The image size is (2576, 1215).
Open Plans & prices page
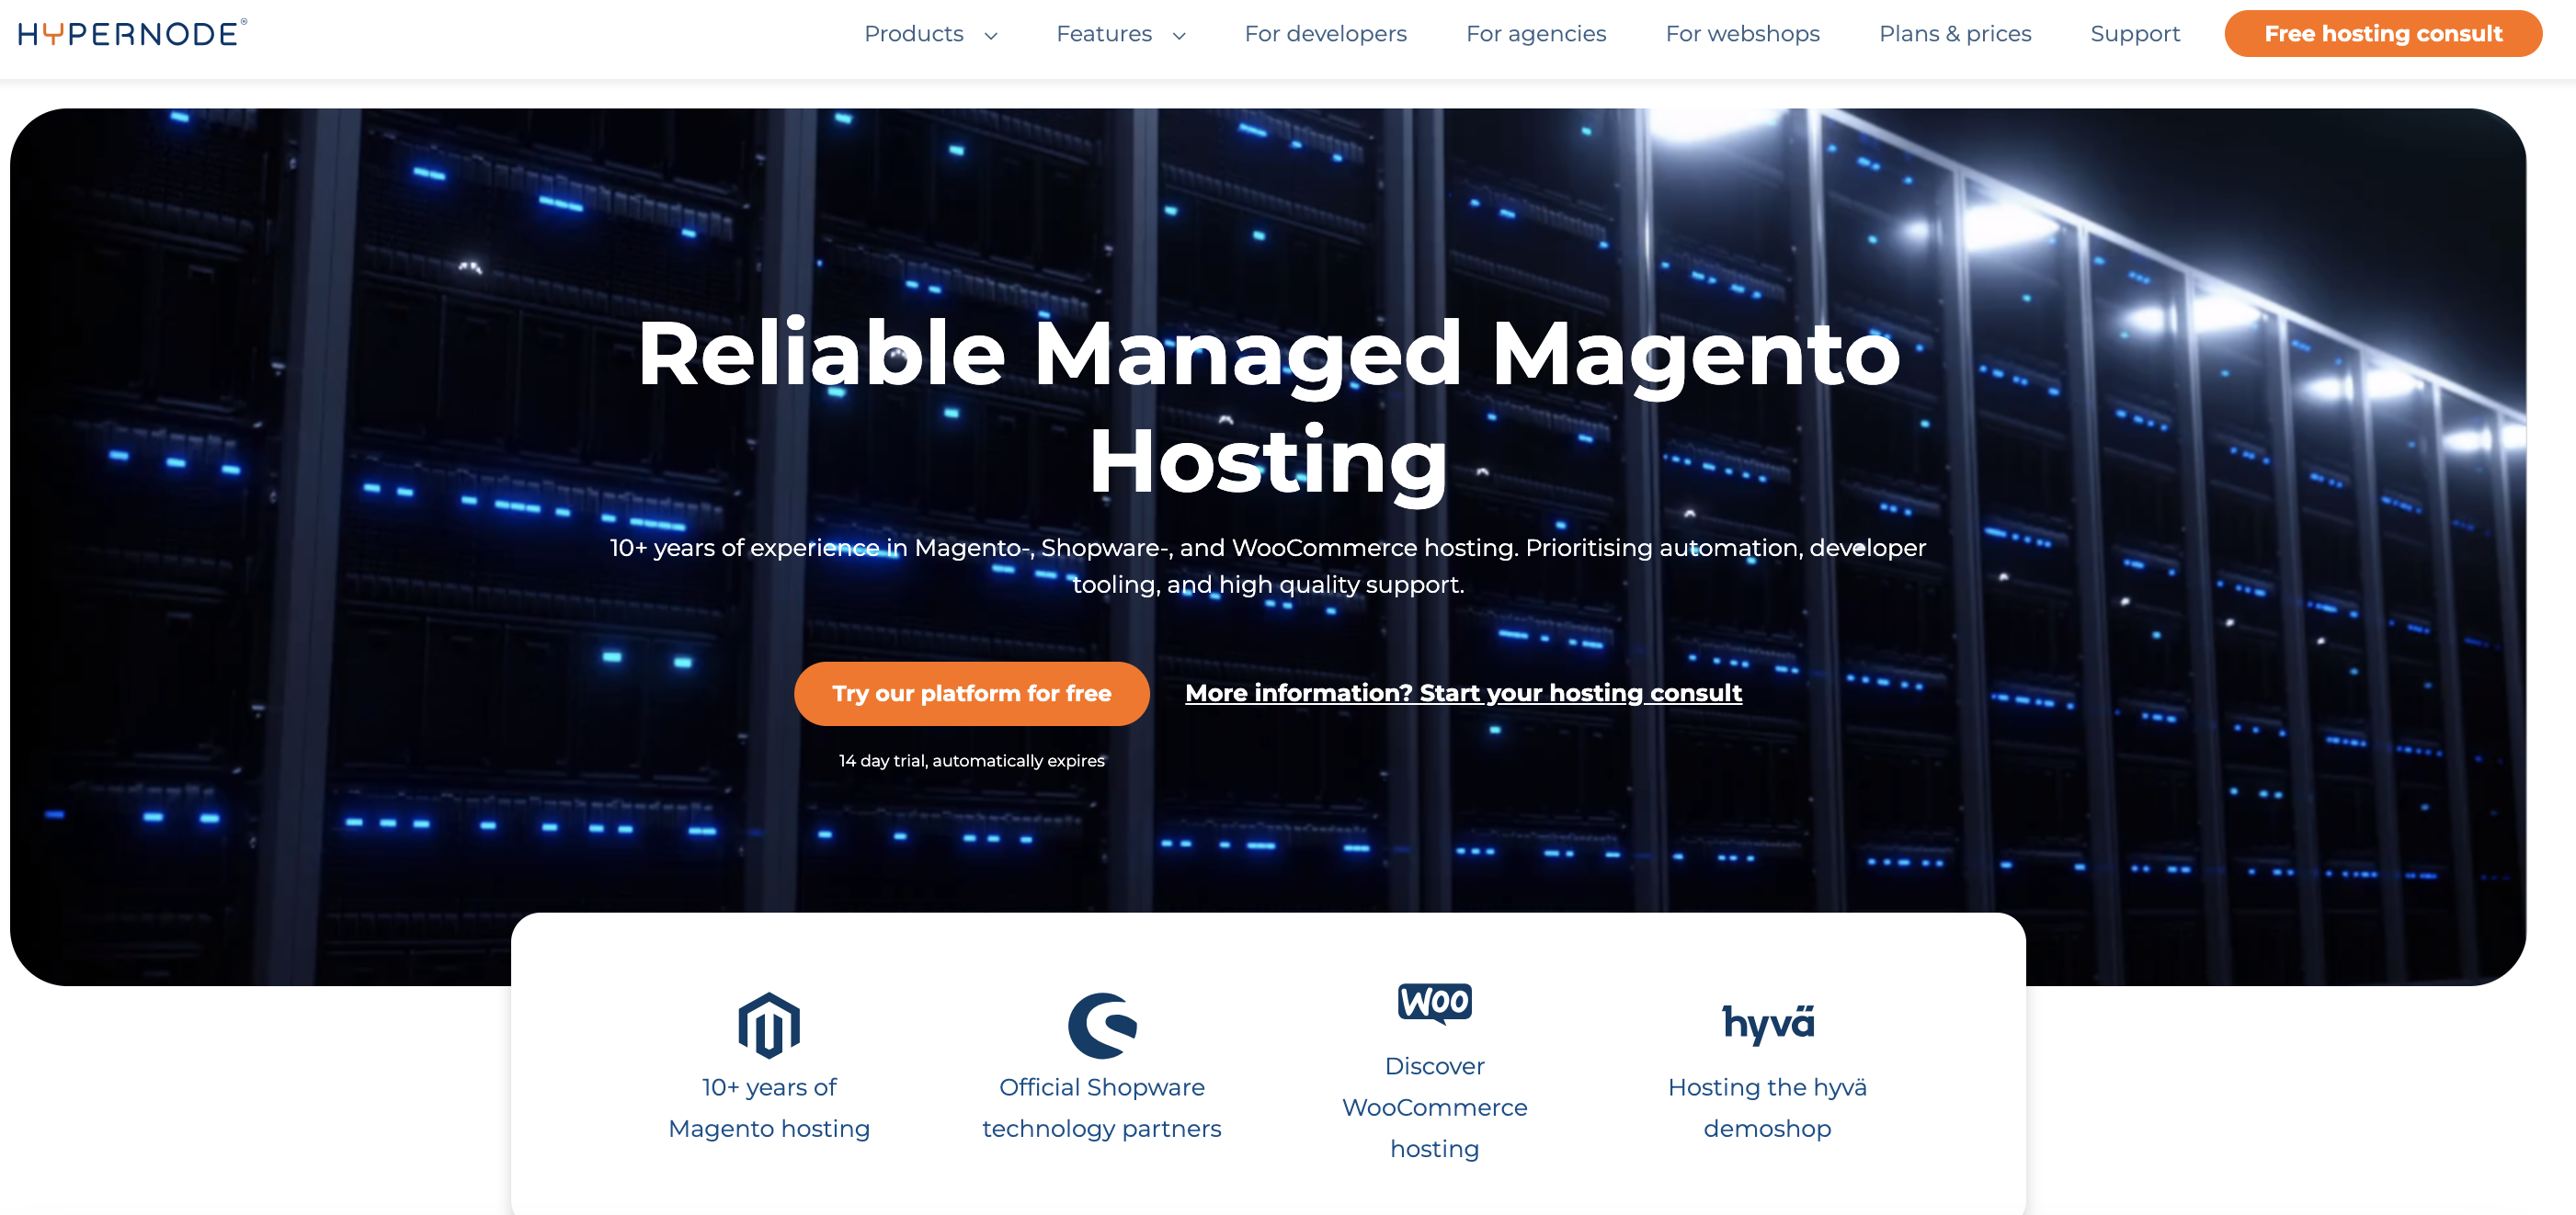(1955, 34)
